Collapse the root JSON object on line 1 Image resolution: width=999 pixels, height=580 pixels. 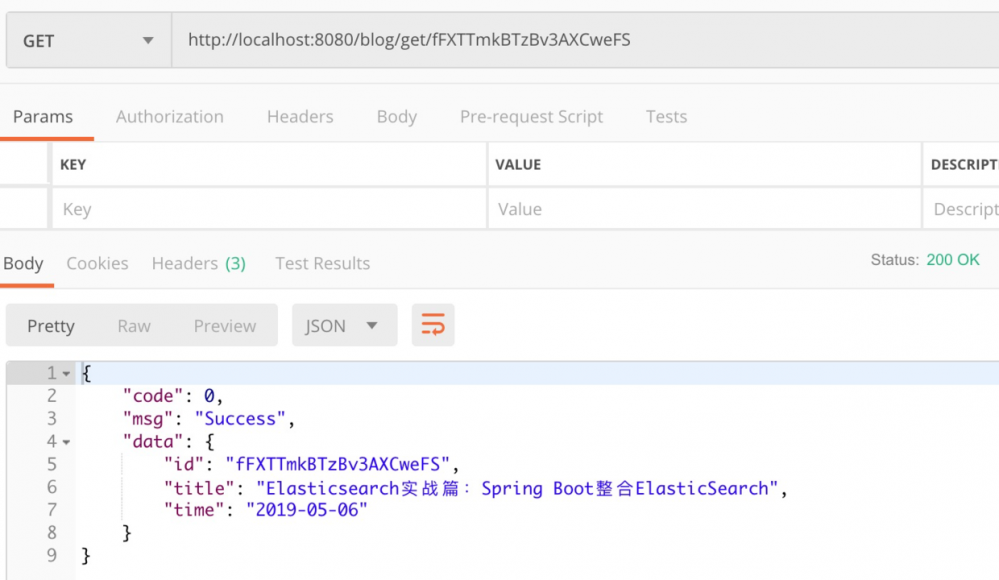[64, 371]
